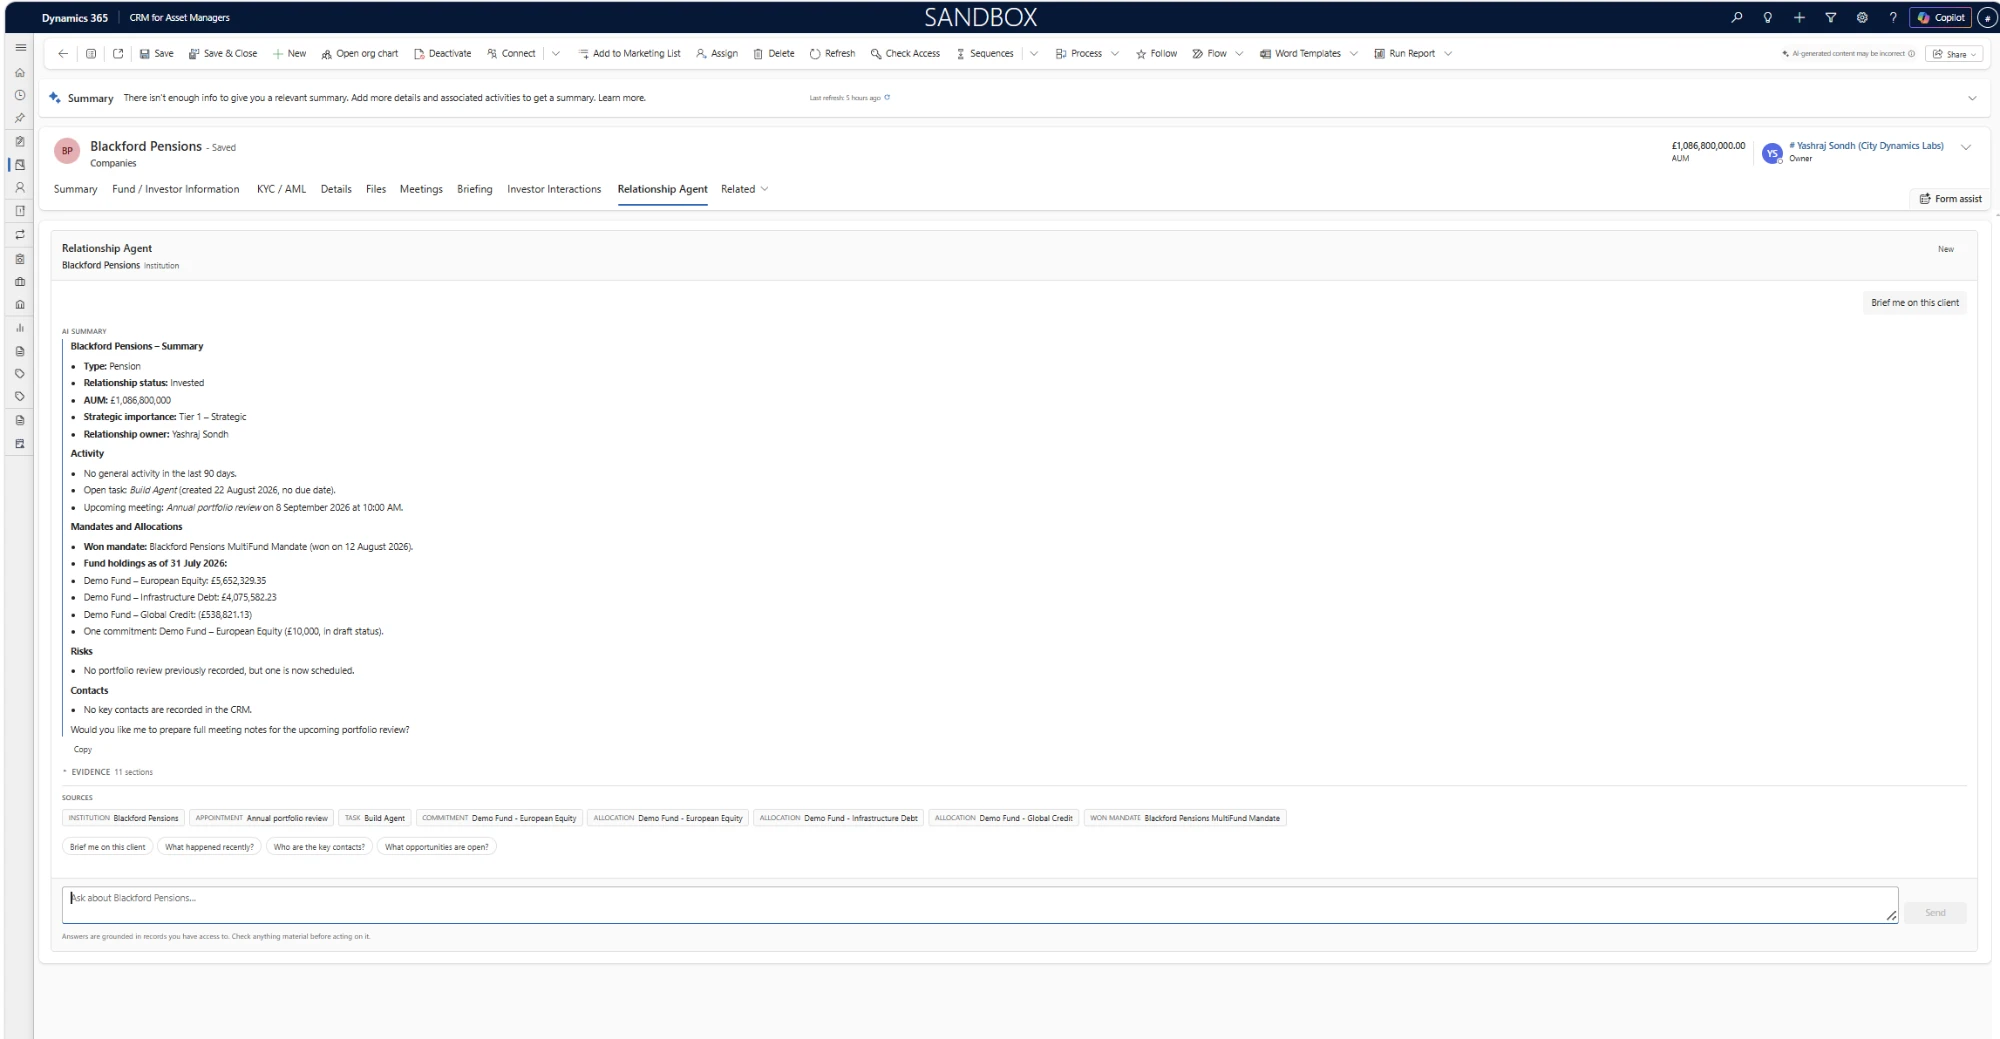The image size is (2000, 1039).
Task: Open the Share dropdown
Action: click(x=1956, y=54)
